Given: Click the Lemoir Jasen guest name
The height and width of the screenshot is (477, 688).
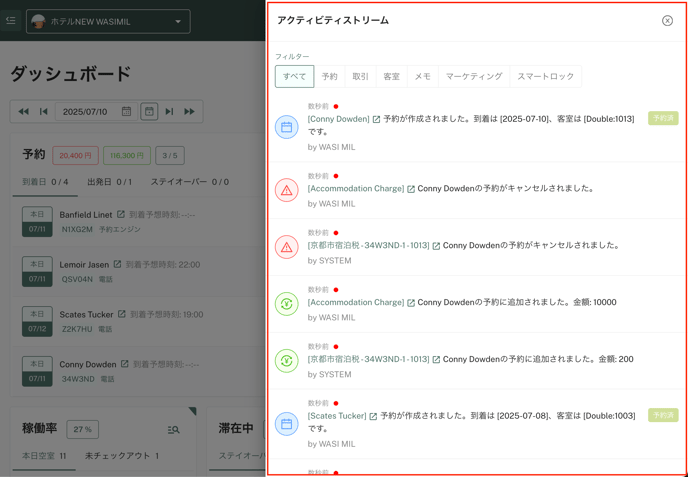Looking at the screenshot, I should click(x=84, y=265).
